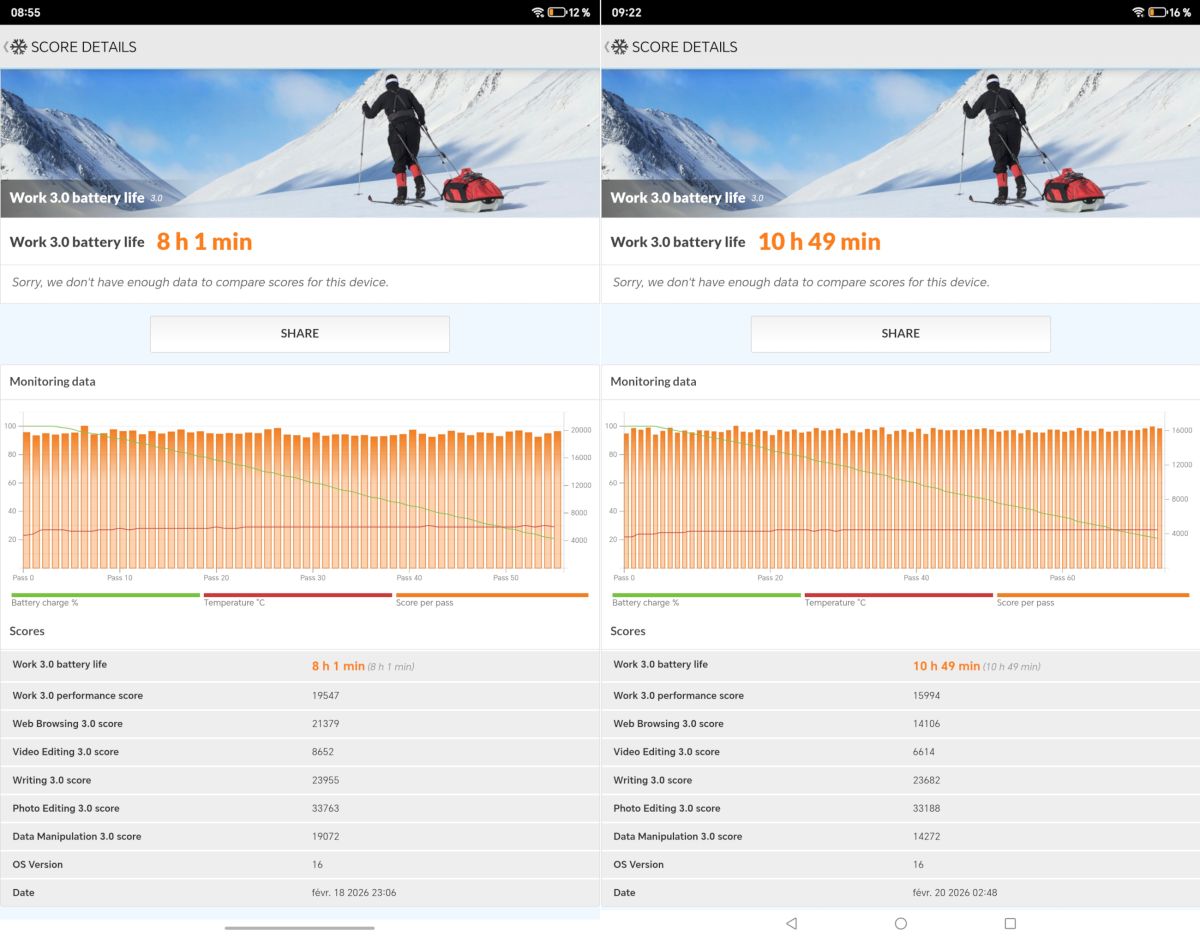Click SHARE under the 10 h 49 min result

point(900,334)
